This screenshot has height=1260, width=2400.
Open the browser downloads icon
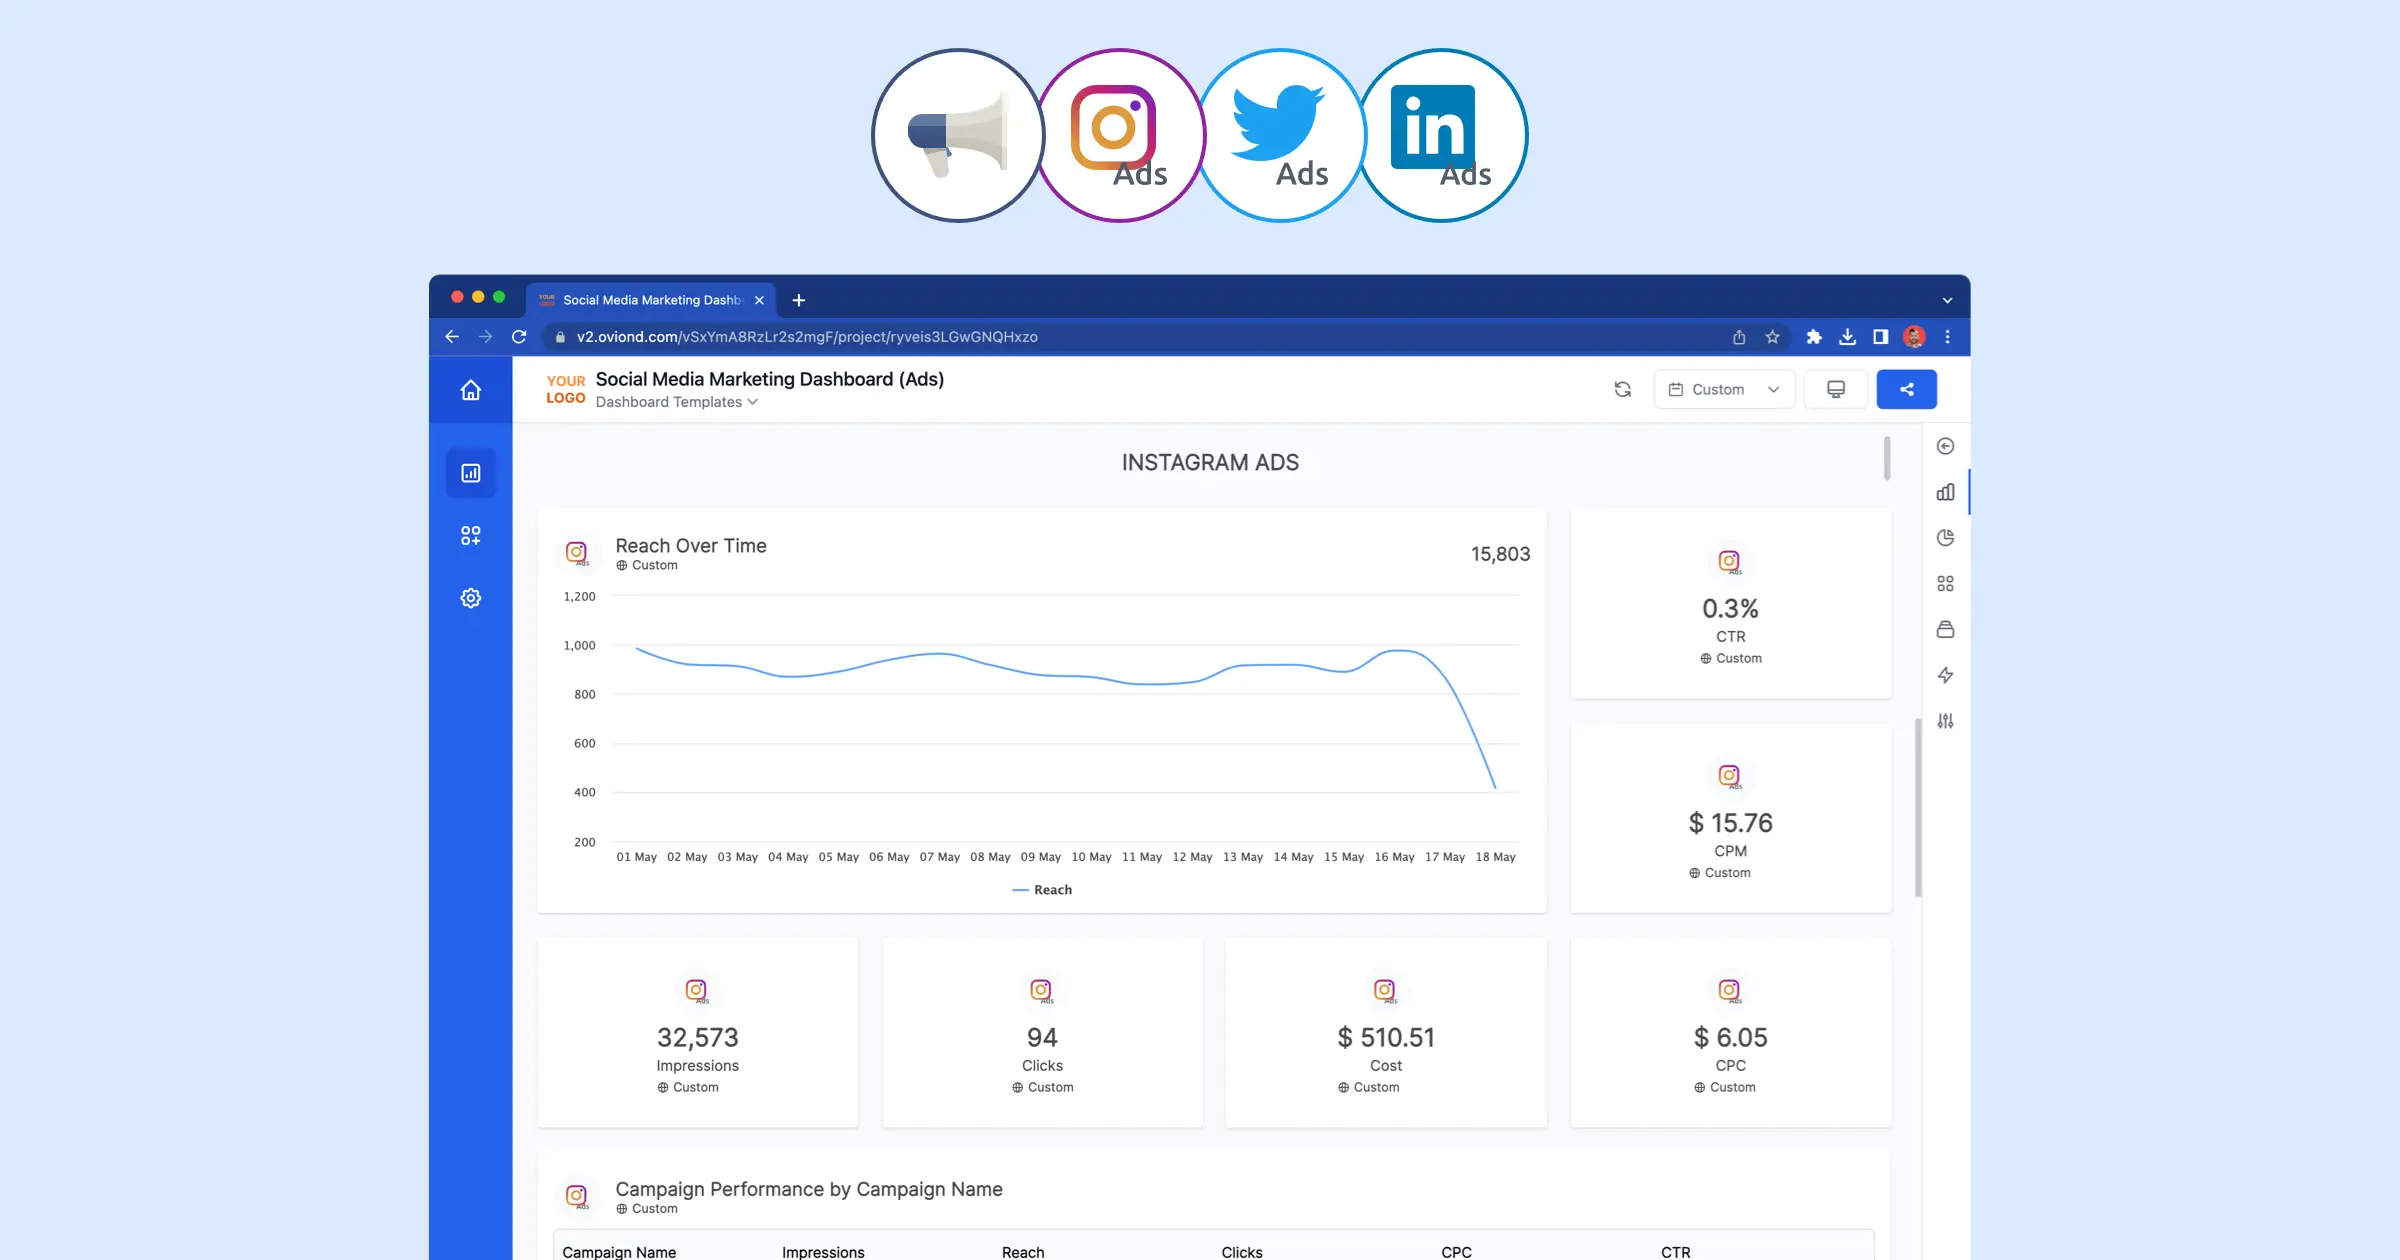(x=1847, y=337)
